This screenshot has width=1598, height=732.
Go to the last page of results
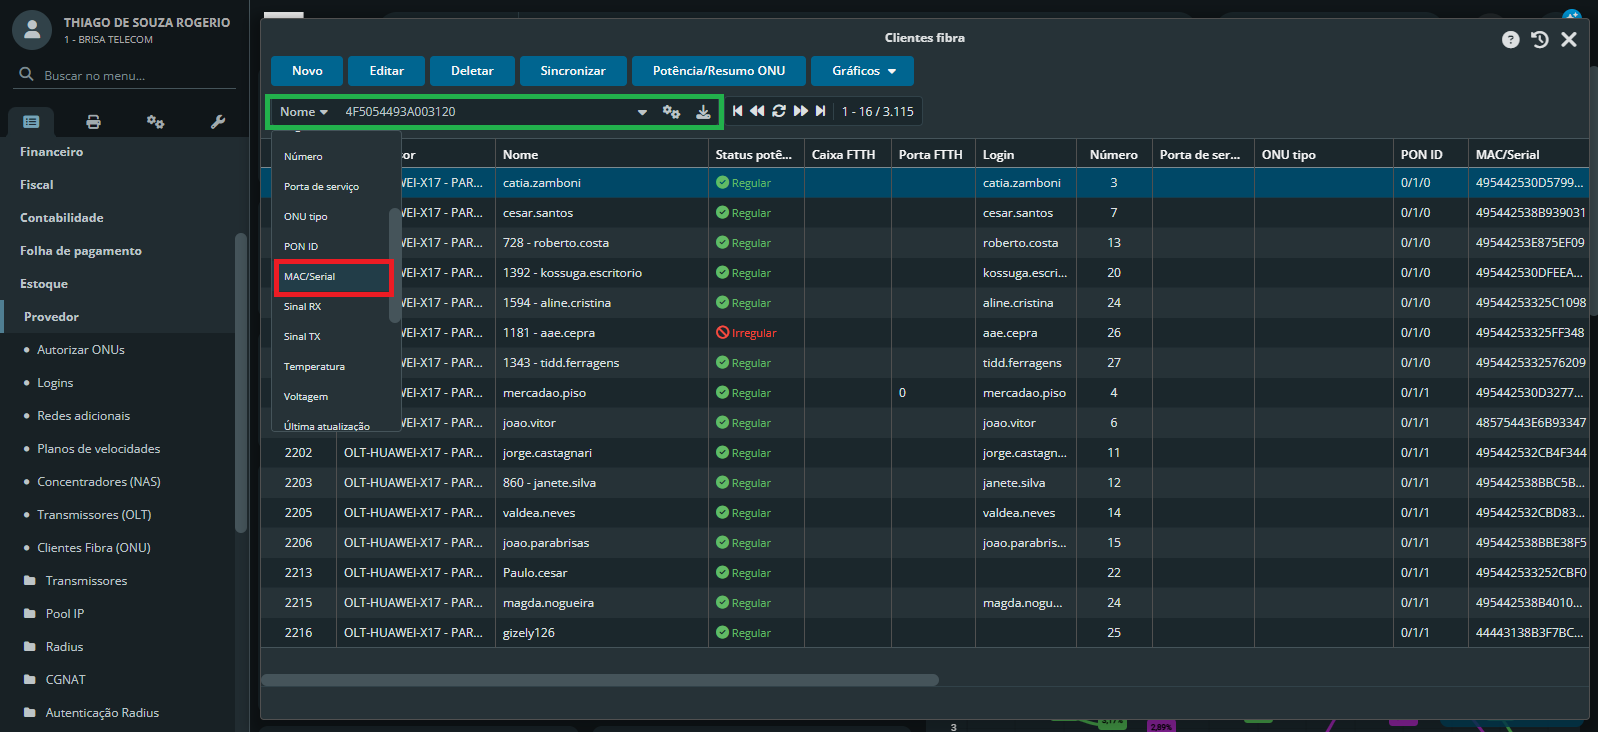coord(821,111)
